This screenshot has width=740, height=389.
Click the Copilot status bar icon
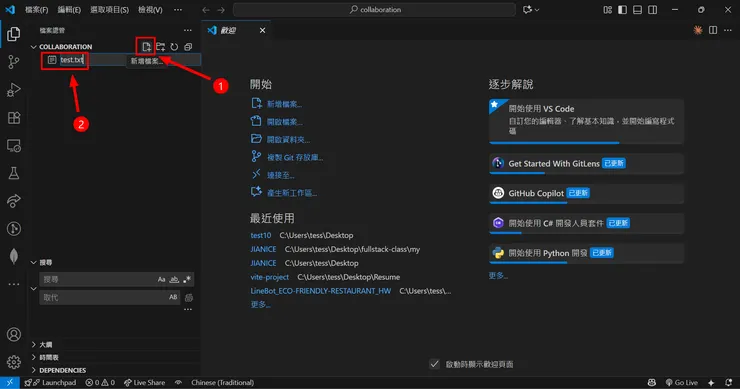(652, 382)
